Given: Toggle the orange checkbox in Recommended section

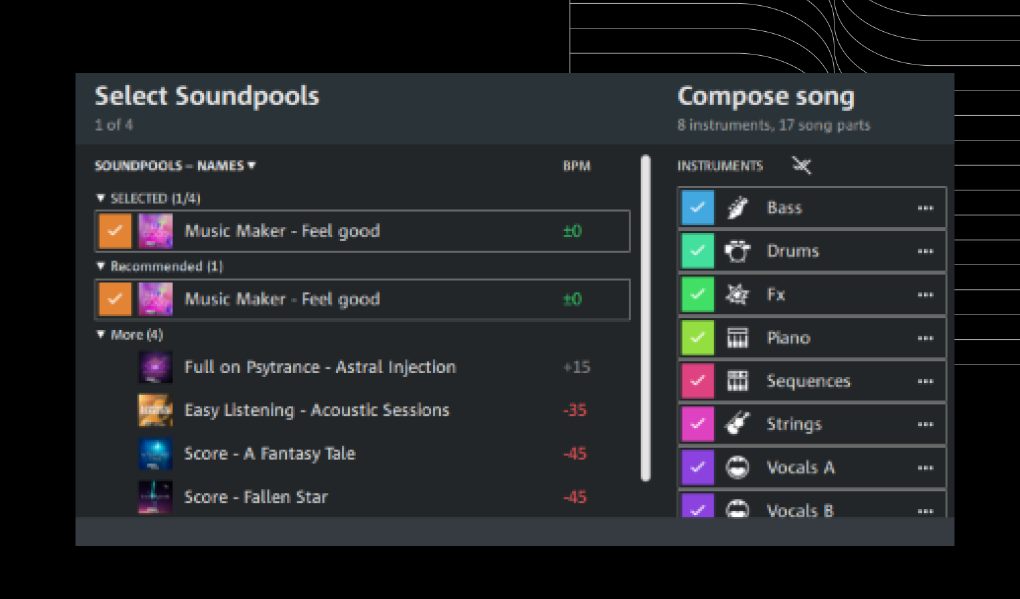Looking at the screenshot, I should click(x=115, y=299).
